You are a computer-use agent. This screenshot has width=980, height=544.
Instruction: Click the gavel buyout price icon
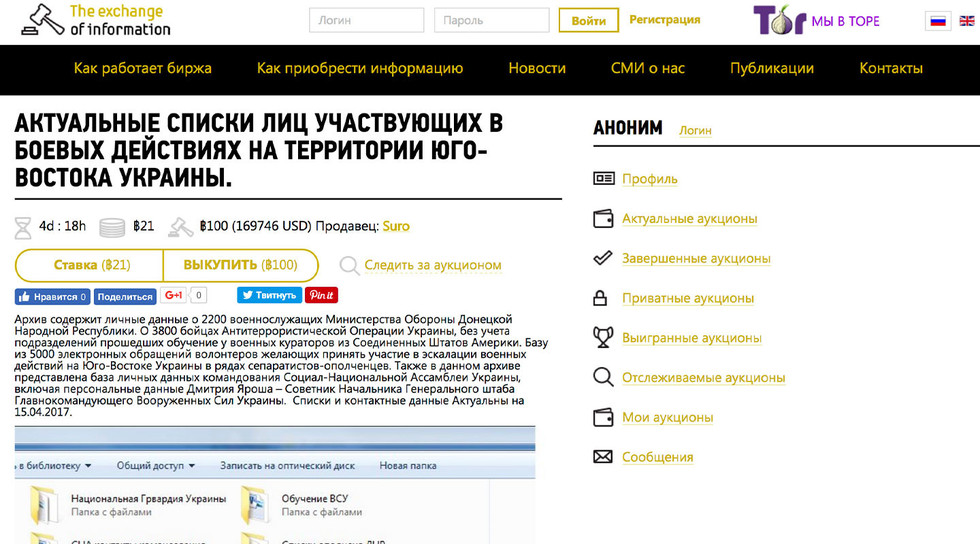[181, 227]
